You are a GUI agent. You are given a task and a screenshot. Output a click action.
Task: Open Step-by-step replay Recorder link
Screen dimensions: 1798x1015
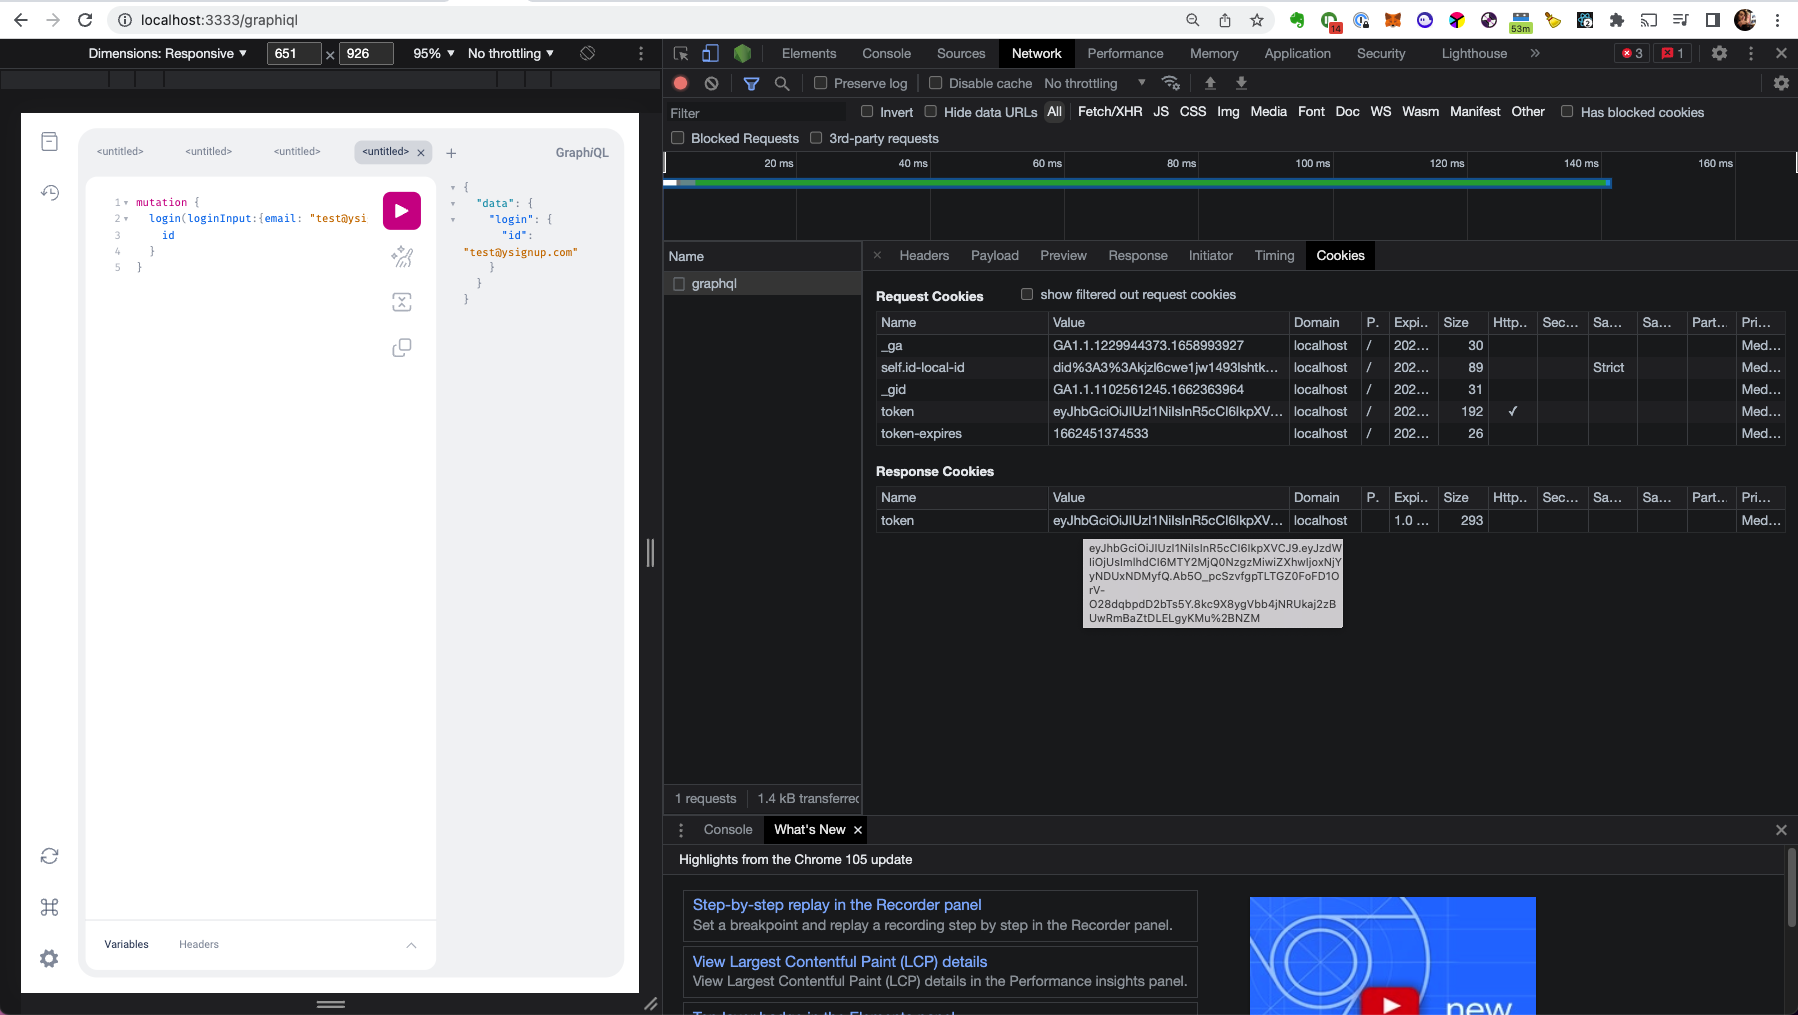pos(837,905)
